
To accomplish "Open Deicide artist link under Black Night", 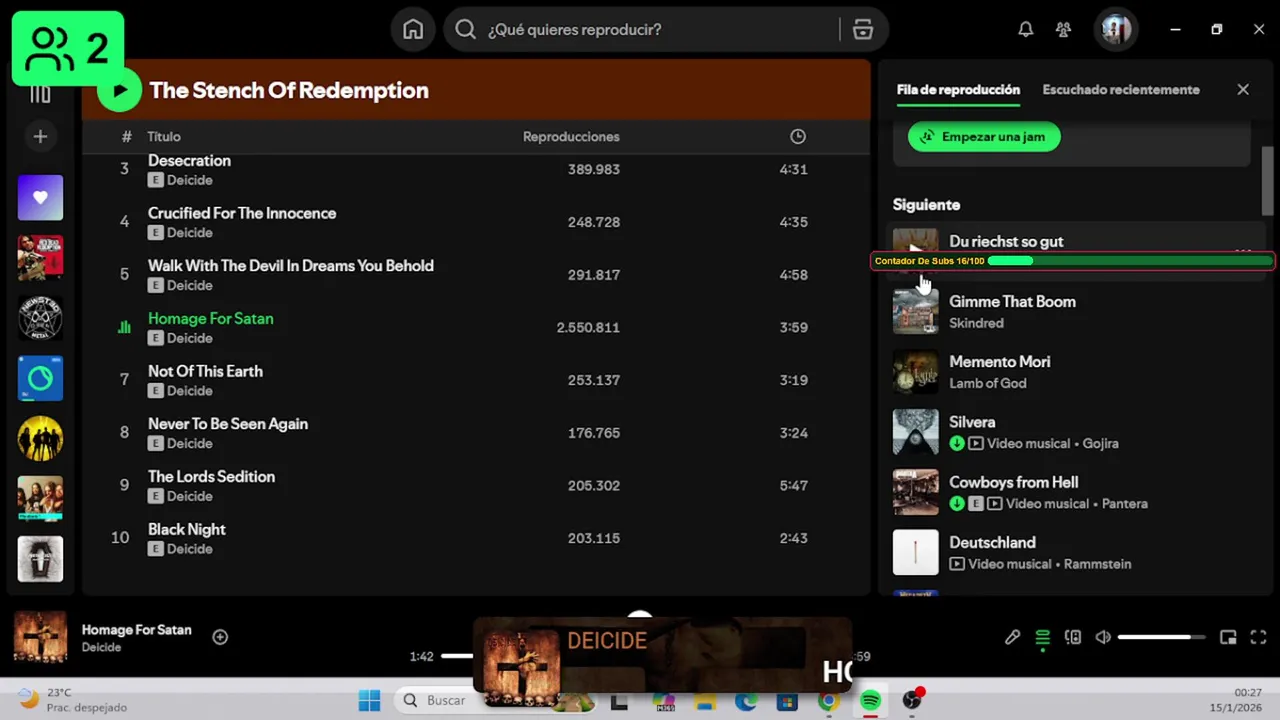I will click(189, 549).
